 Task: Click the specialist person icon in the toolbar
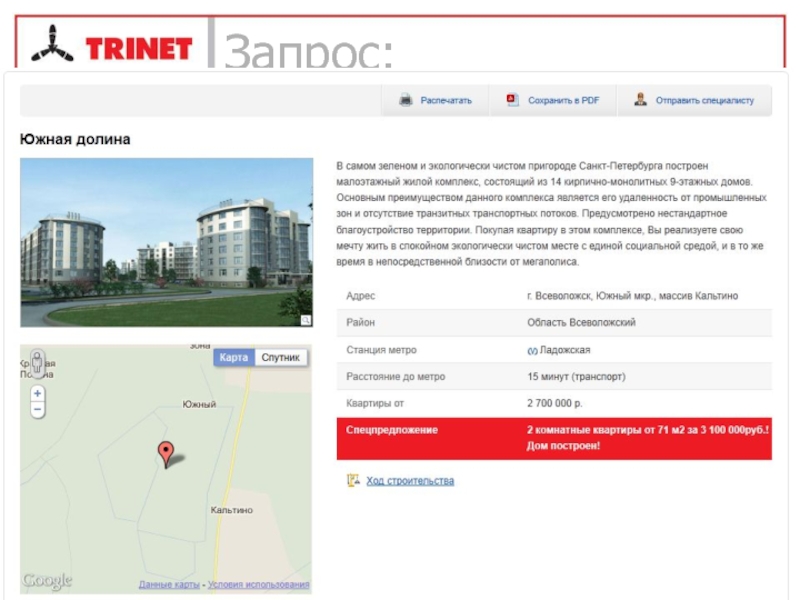pos(640,99)
